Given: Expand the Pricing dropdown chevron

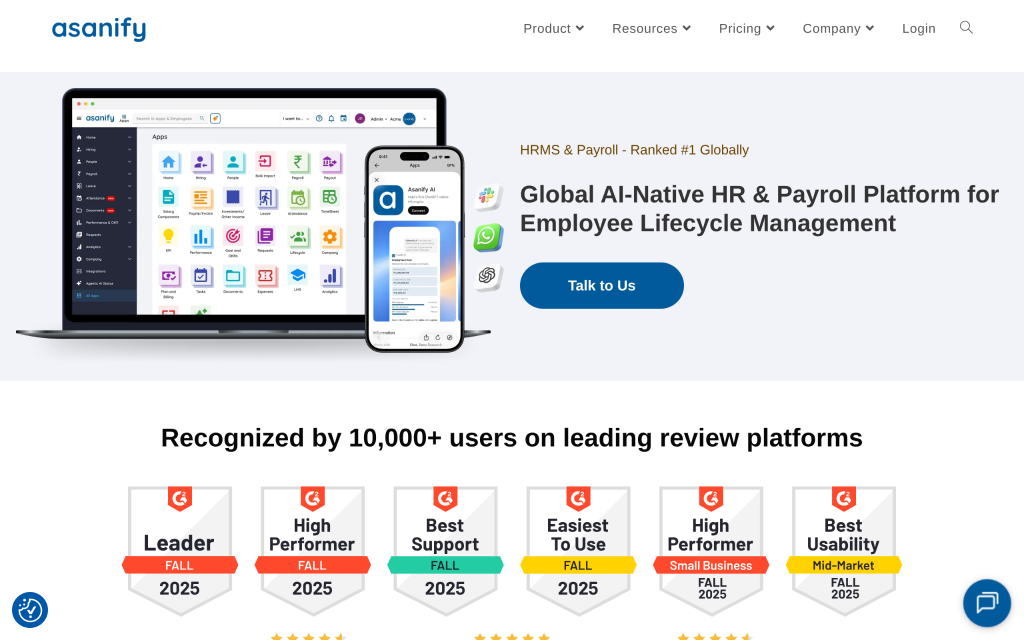Looking at the screenshot, I should (770, 28).
